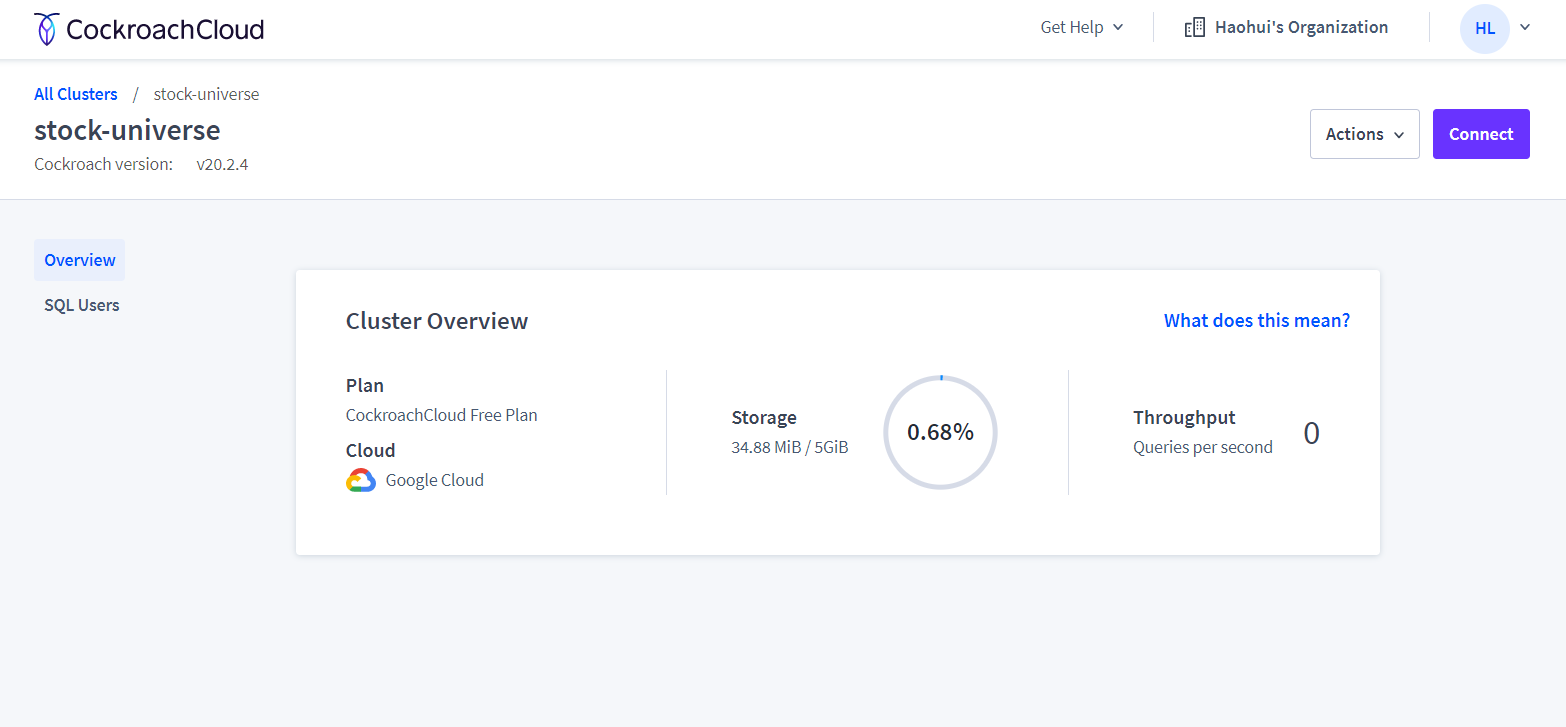The height and width of the screenshot is (727, 1566).
Task: Click Haohui's Organization name
Action: (1301, 28)
